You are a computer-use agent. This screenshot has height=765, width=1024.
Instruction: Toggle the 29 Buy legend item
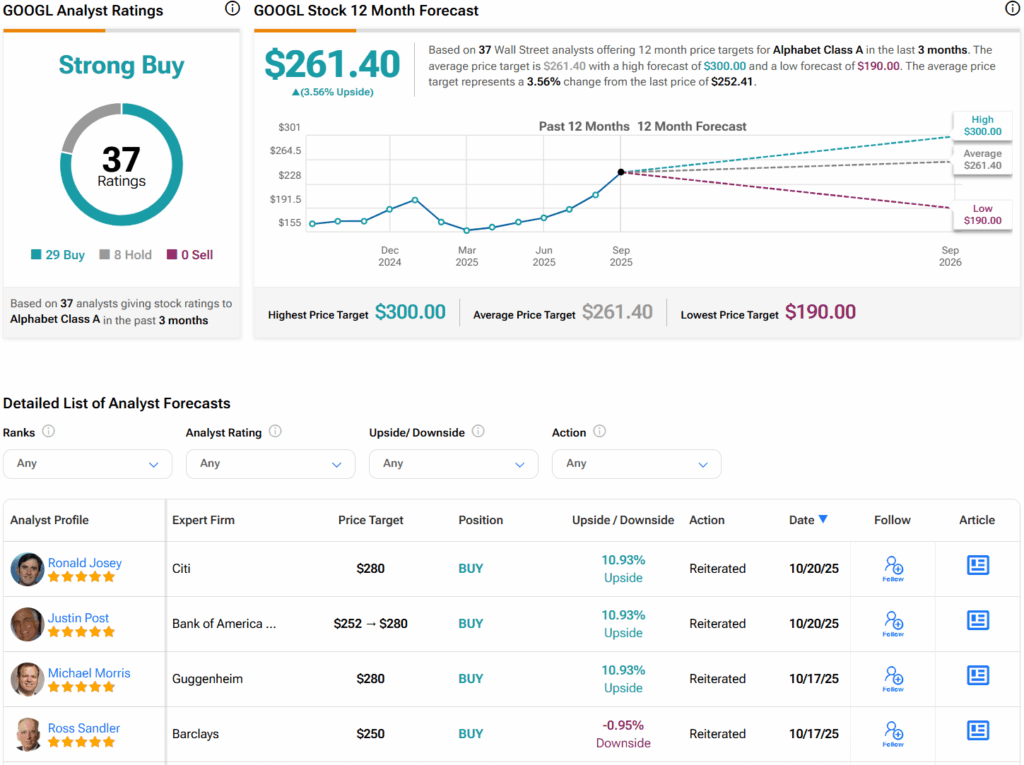pos(58,255)
